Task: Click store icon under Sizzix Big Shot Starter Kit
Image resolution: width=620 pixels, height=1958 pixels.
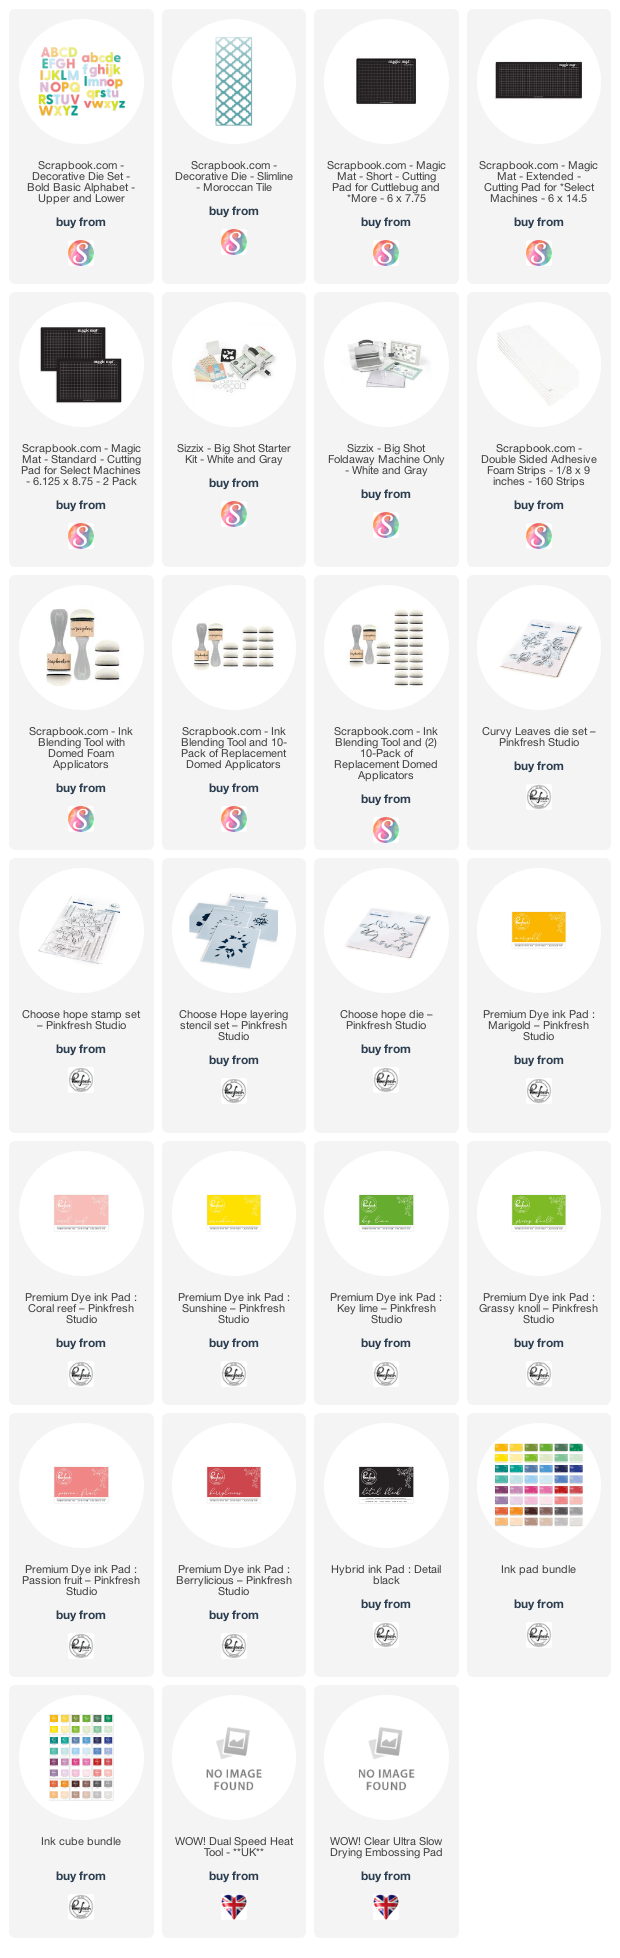Action: tap(234, 513)
